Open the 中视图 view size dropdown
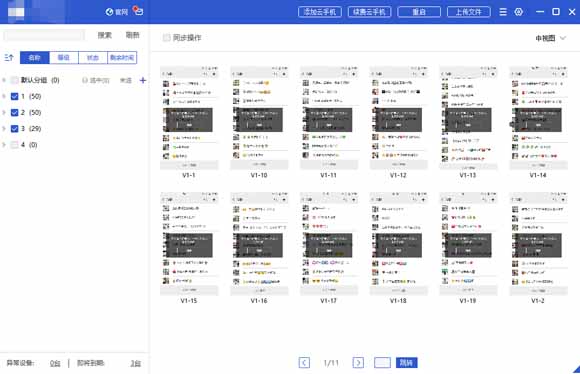580x374 pixels. point(550,38)
